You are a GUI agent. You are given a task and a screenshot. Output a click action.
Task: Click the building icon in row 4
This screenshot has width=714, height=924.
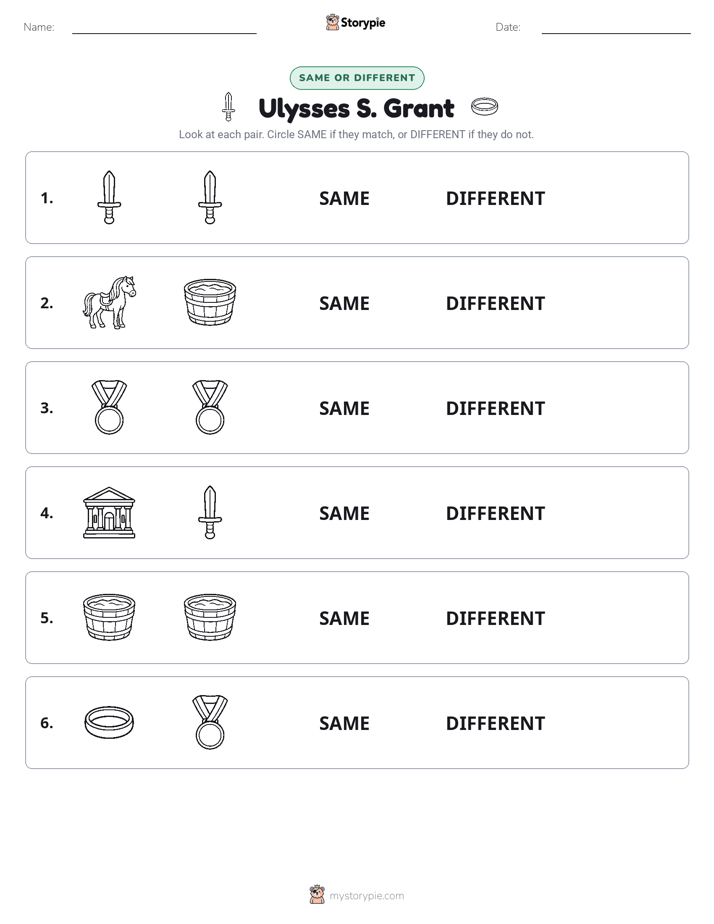pyautogui.click(x=109, y=513)
